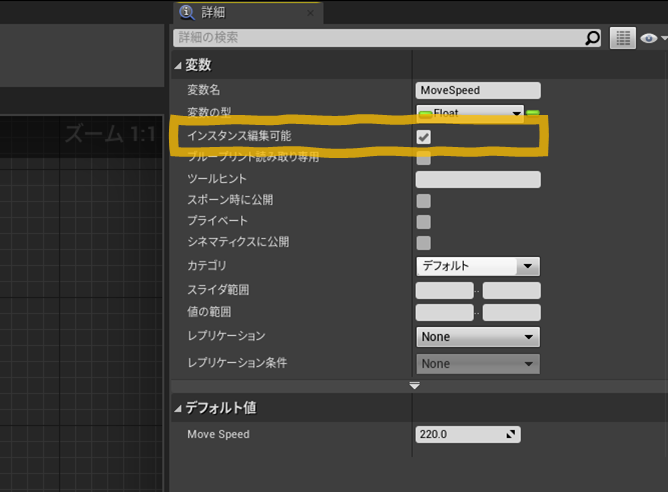
Task: Click the spinner arrow icon in Move Speed field
Action: tap(510, 434)
